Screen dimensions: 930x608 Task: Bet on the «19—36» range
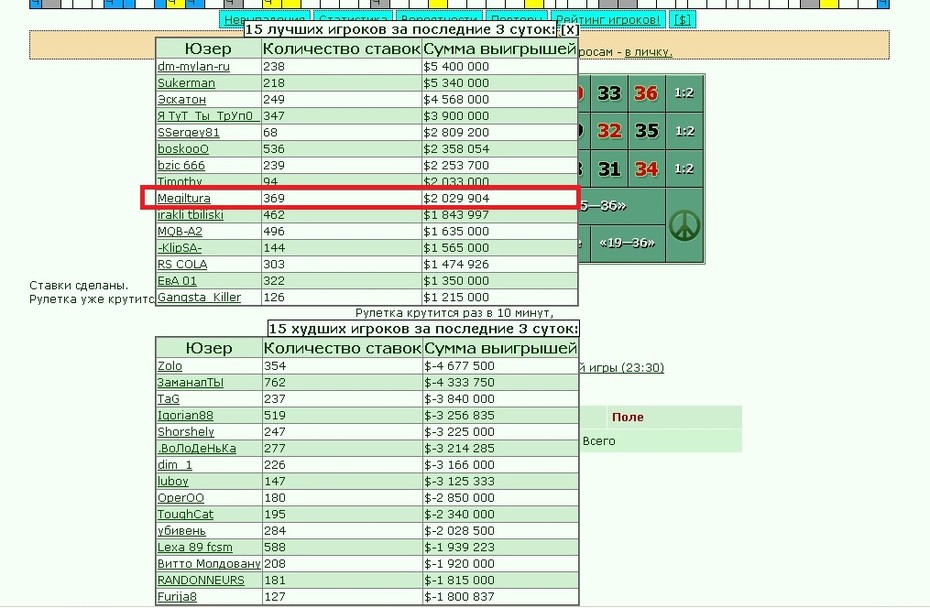click(x=627, y=243)
